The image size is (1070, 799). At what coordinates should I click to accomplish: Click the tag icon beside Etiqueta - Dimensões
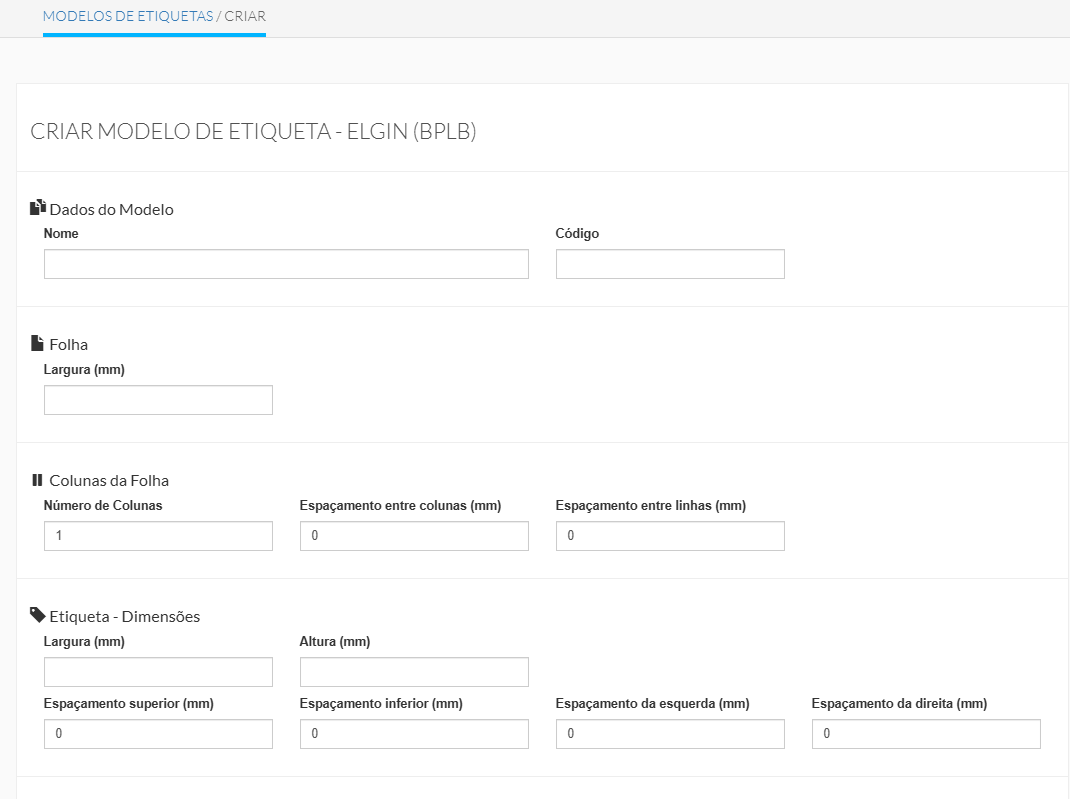pos(38,615)
